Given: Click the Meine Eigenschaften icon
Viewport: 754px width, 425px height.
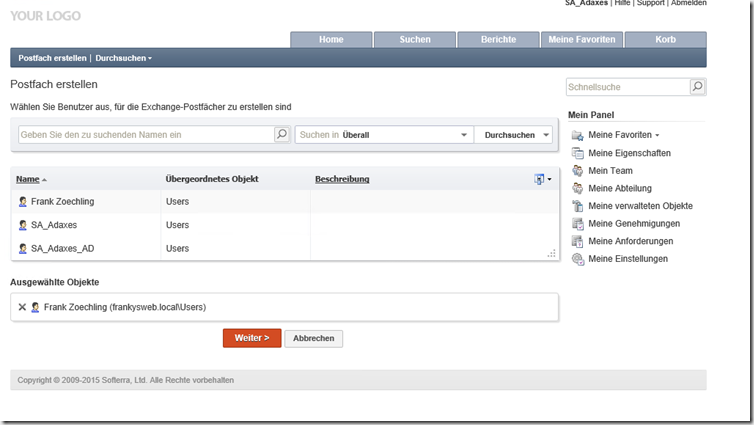Looking at the screenshot, I should coord(577,153).
